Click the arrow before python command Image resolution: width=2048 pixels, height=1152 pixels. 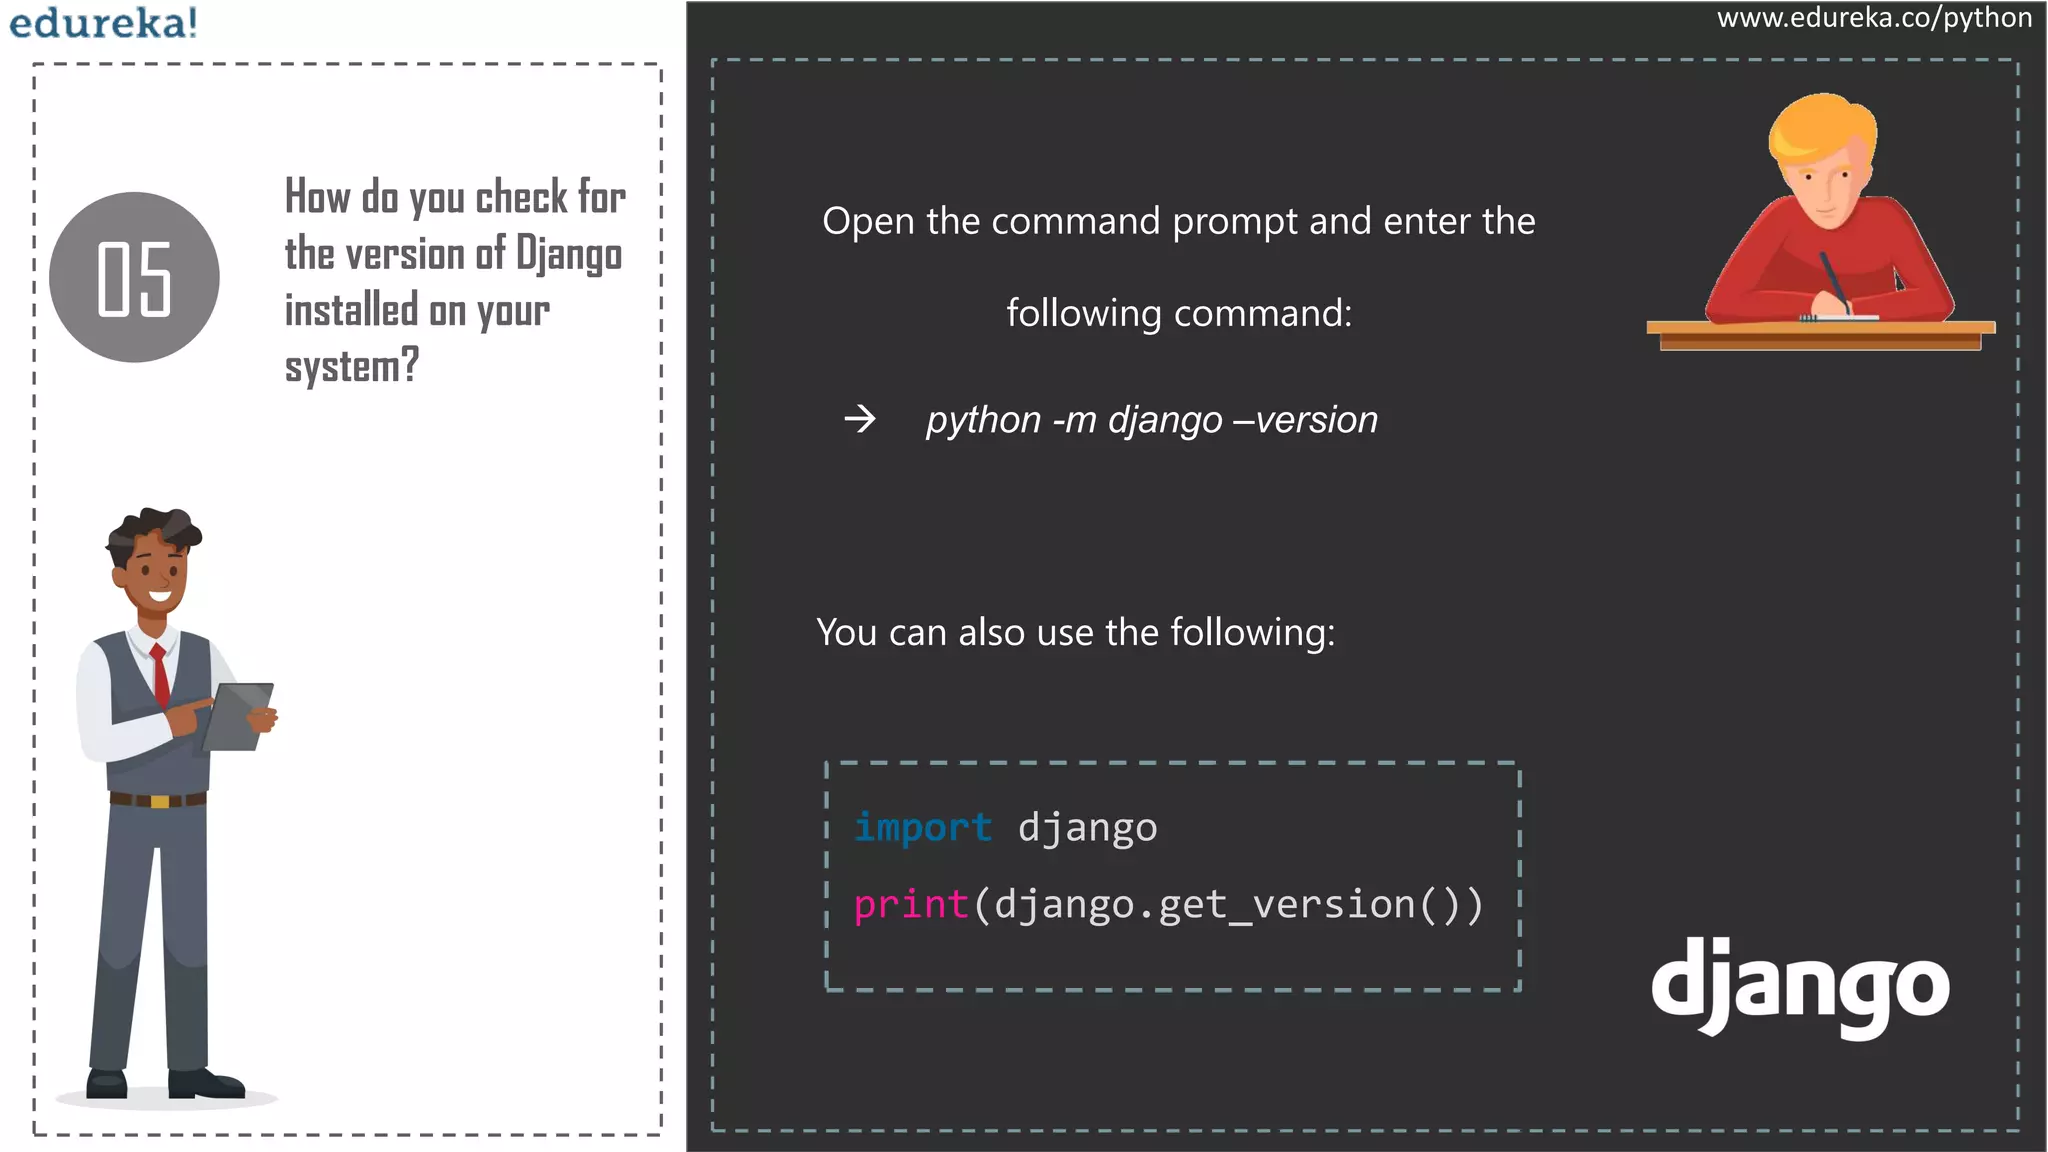[859, 419]
